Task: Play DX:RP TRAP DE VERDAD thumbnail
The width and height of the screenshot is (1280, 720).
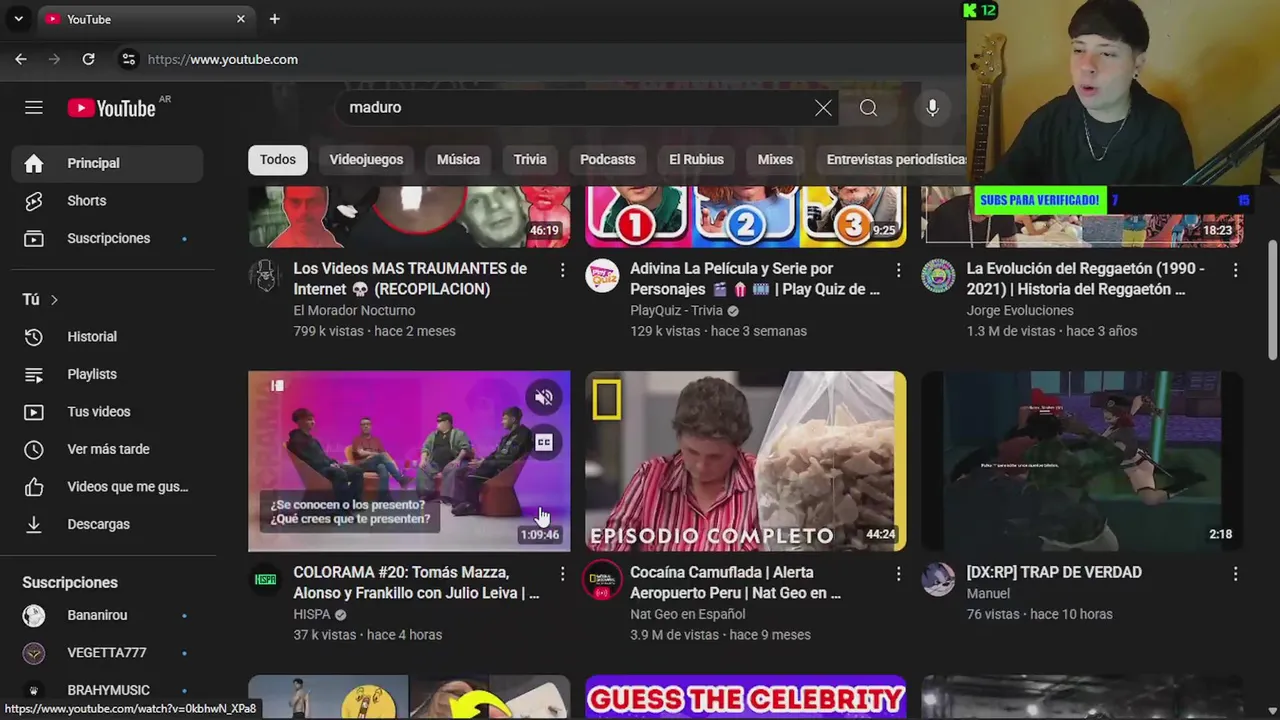Action: [x=1082, y=461]
